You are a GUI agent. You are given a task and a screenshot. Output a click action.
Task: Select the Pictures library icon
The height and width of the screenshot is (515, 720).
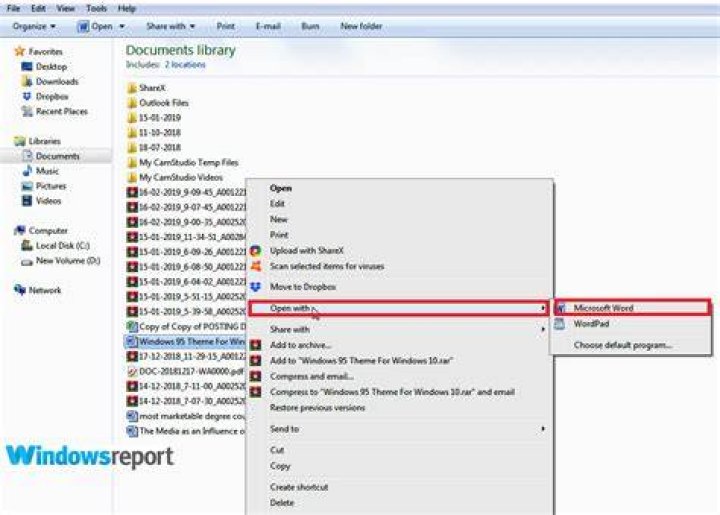(x=27, y=186)
